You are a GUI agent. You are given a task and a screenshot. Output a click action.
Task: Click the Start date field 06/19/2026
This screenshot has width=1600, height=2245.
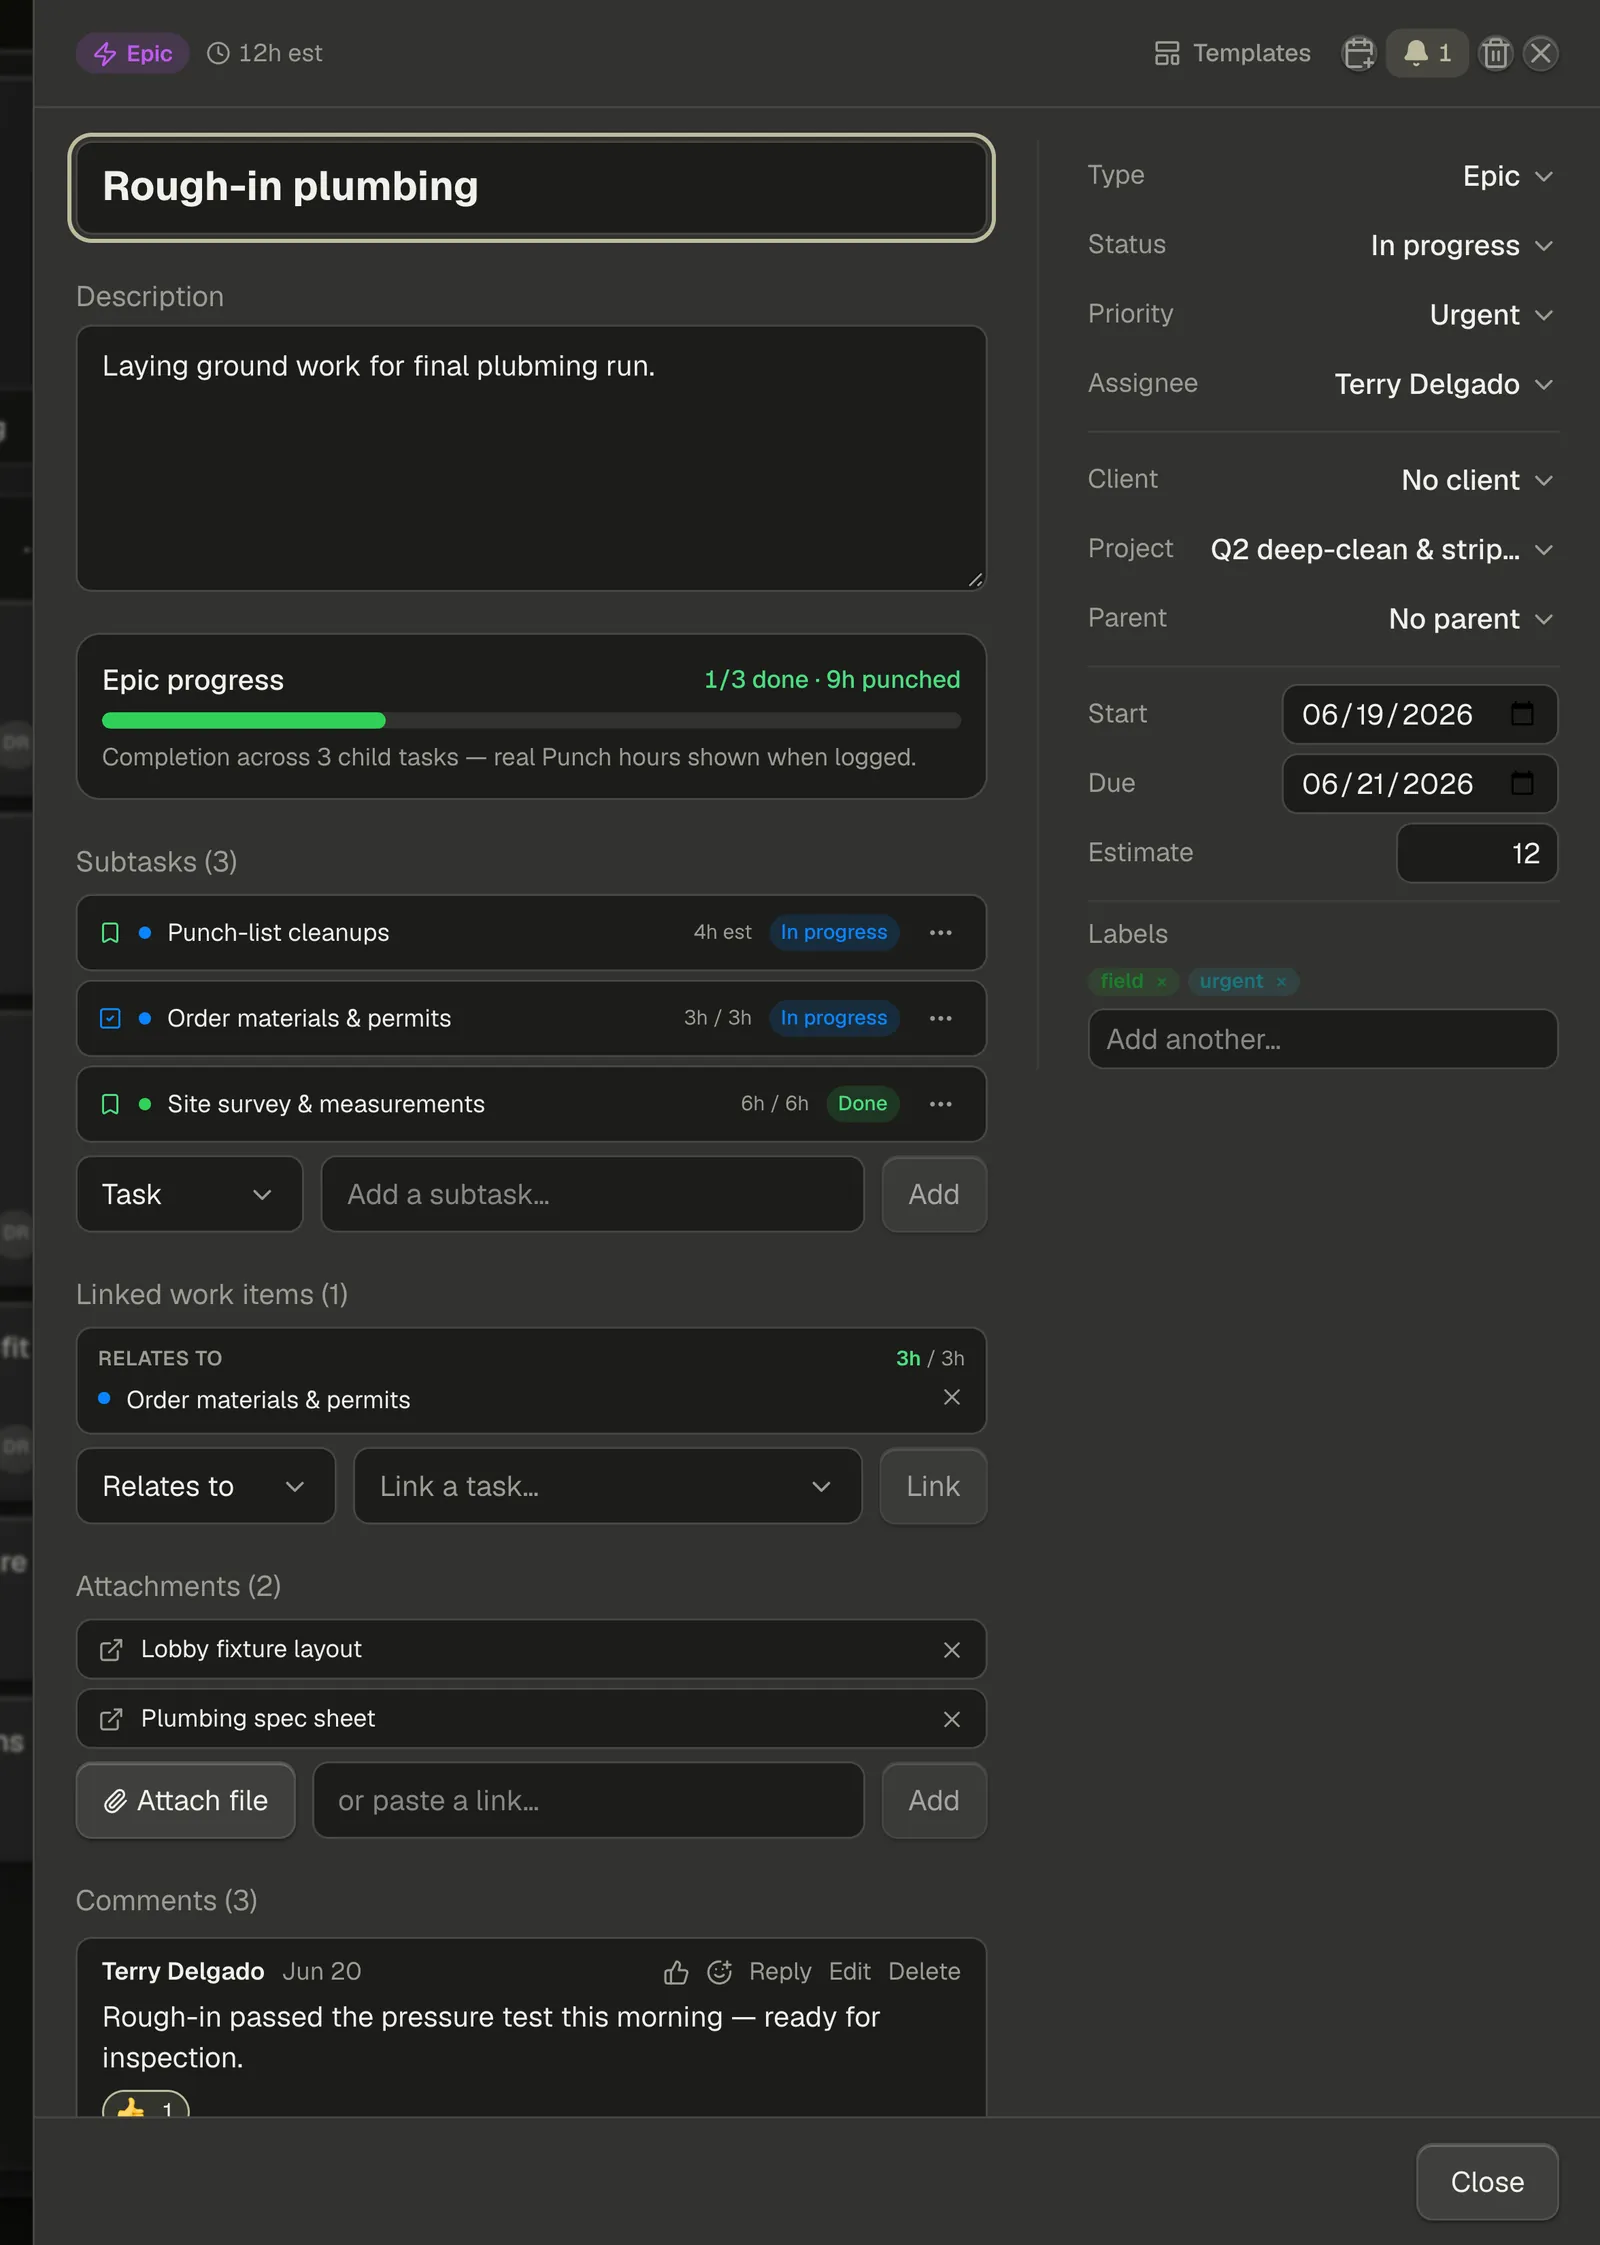(x=1419, y=714)
